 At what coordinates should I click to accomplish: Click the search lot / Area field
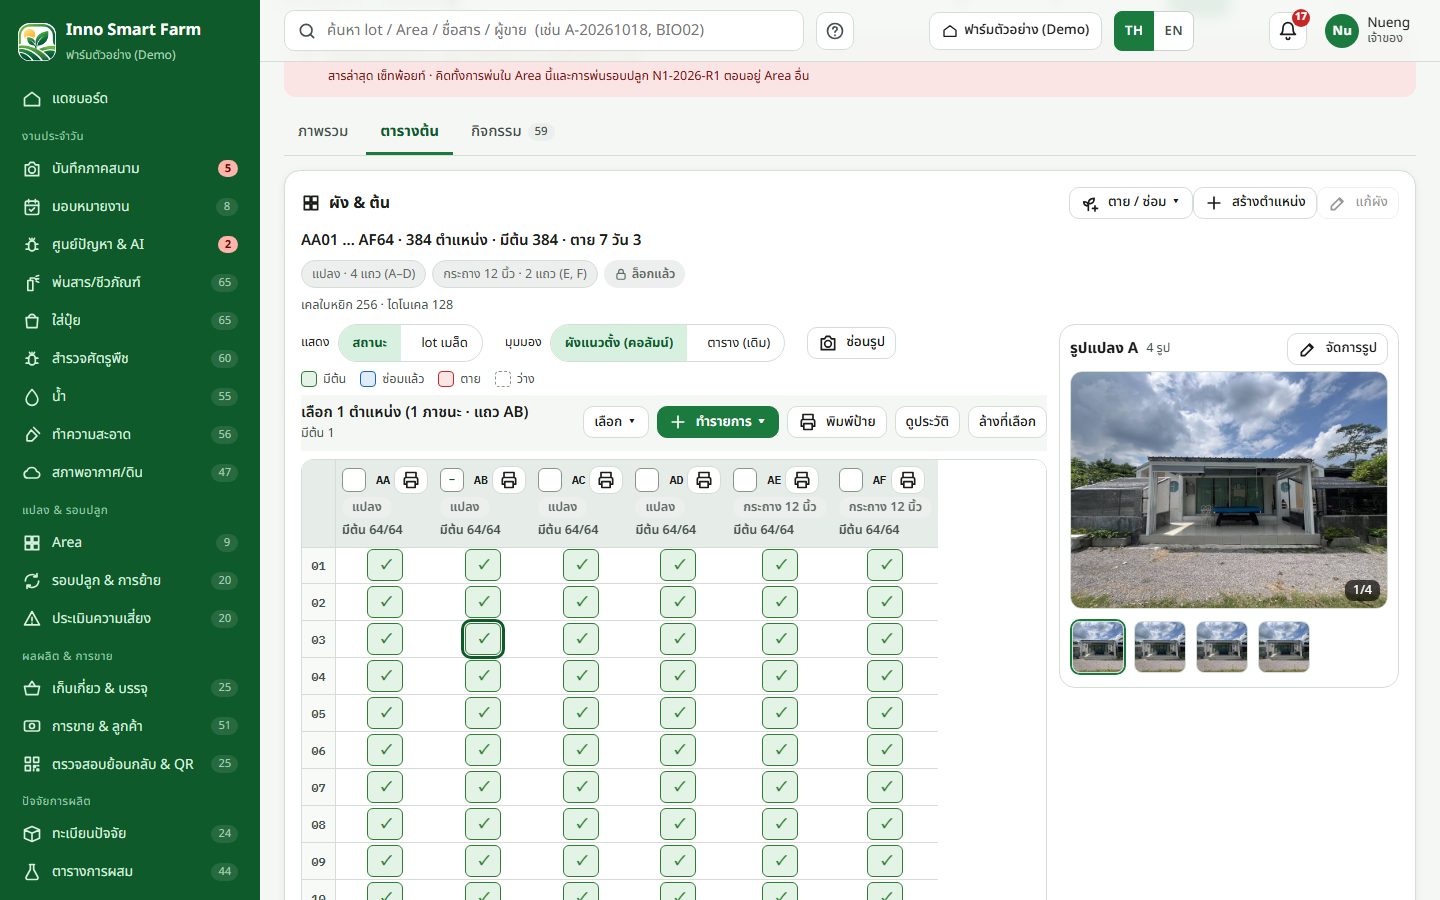coord(544,31)
